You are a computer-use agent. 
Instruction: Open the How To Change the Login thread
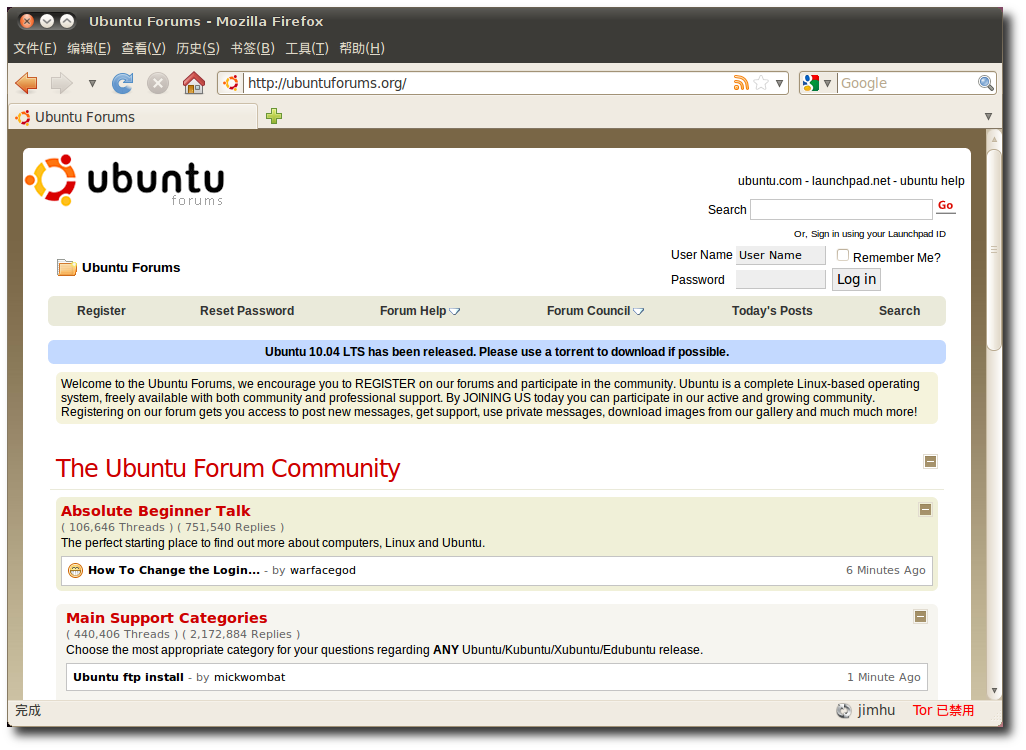pyautogui.click(x=174, y=570)
